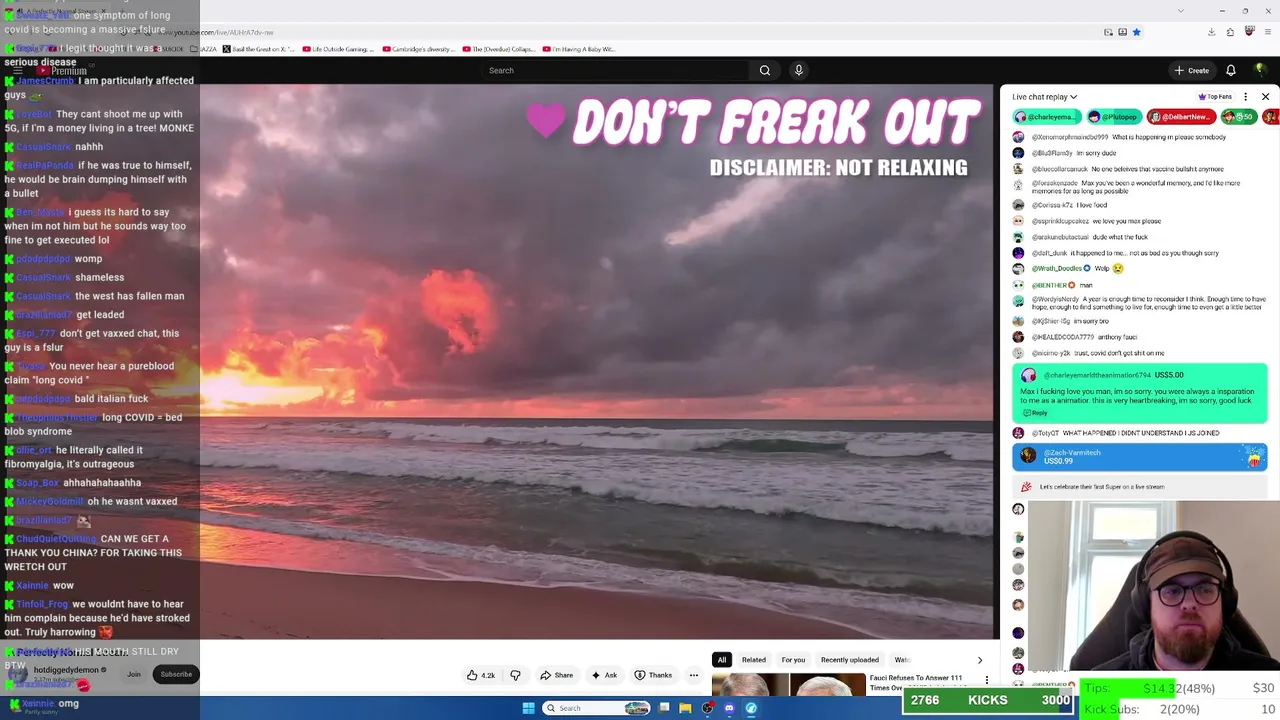Subscribe to the channel
The image size is (1280, 720).
pyautogui.click(x=176, y=674)
